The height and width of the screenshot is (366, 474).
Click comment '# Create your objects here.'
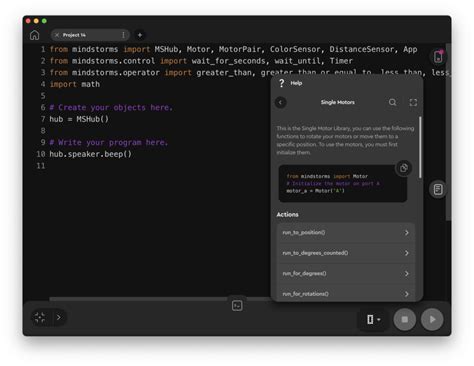coord(111,108)
